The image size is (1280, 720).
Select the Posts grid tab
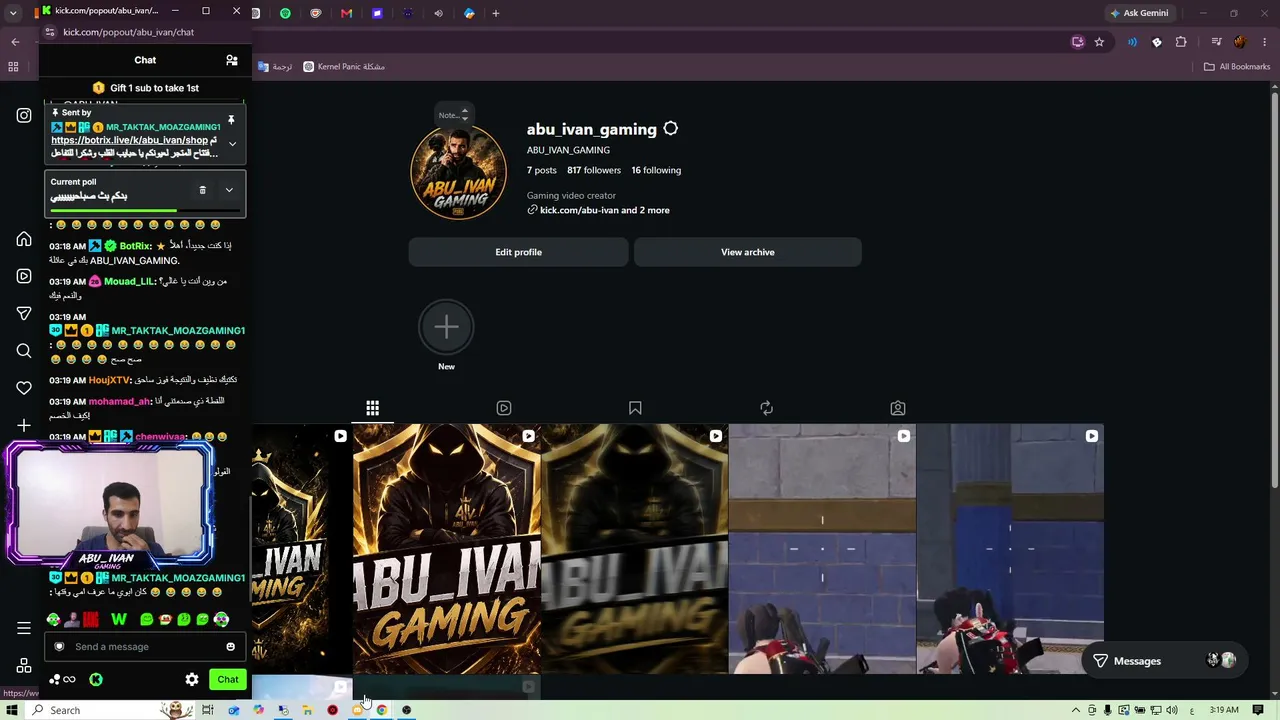[x=372, y=408]
